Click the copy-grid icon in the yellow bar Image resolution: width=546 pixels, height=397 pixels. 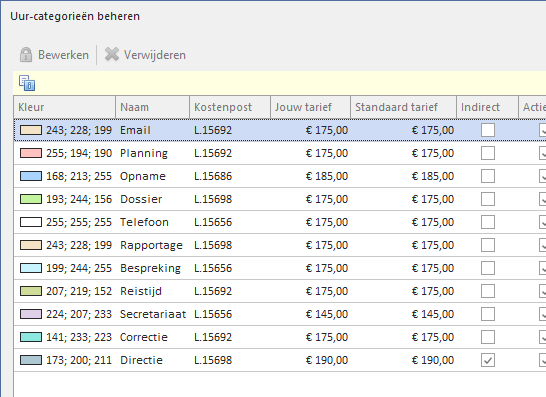click(x=27, y=83)
